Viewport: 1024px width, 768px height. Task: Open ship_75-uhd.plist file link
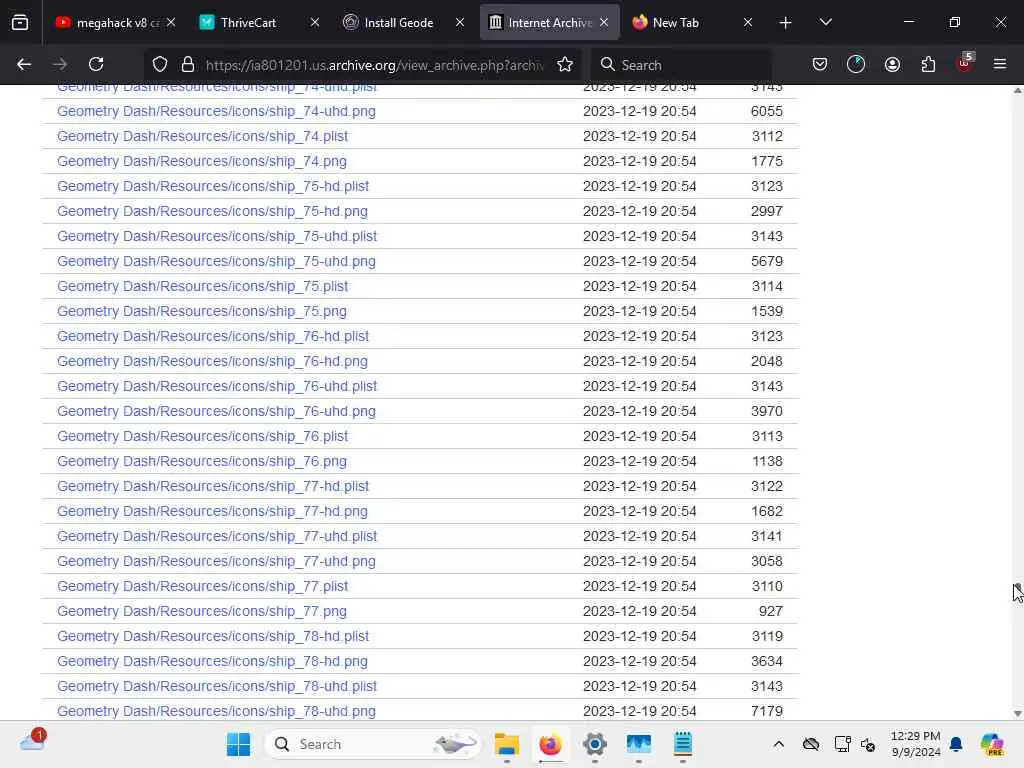[217, 236]
